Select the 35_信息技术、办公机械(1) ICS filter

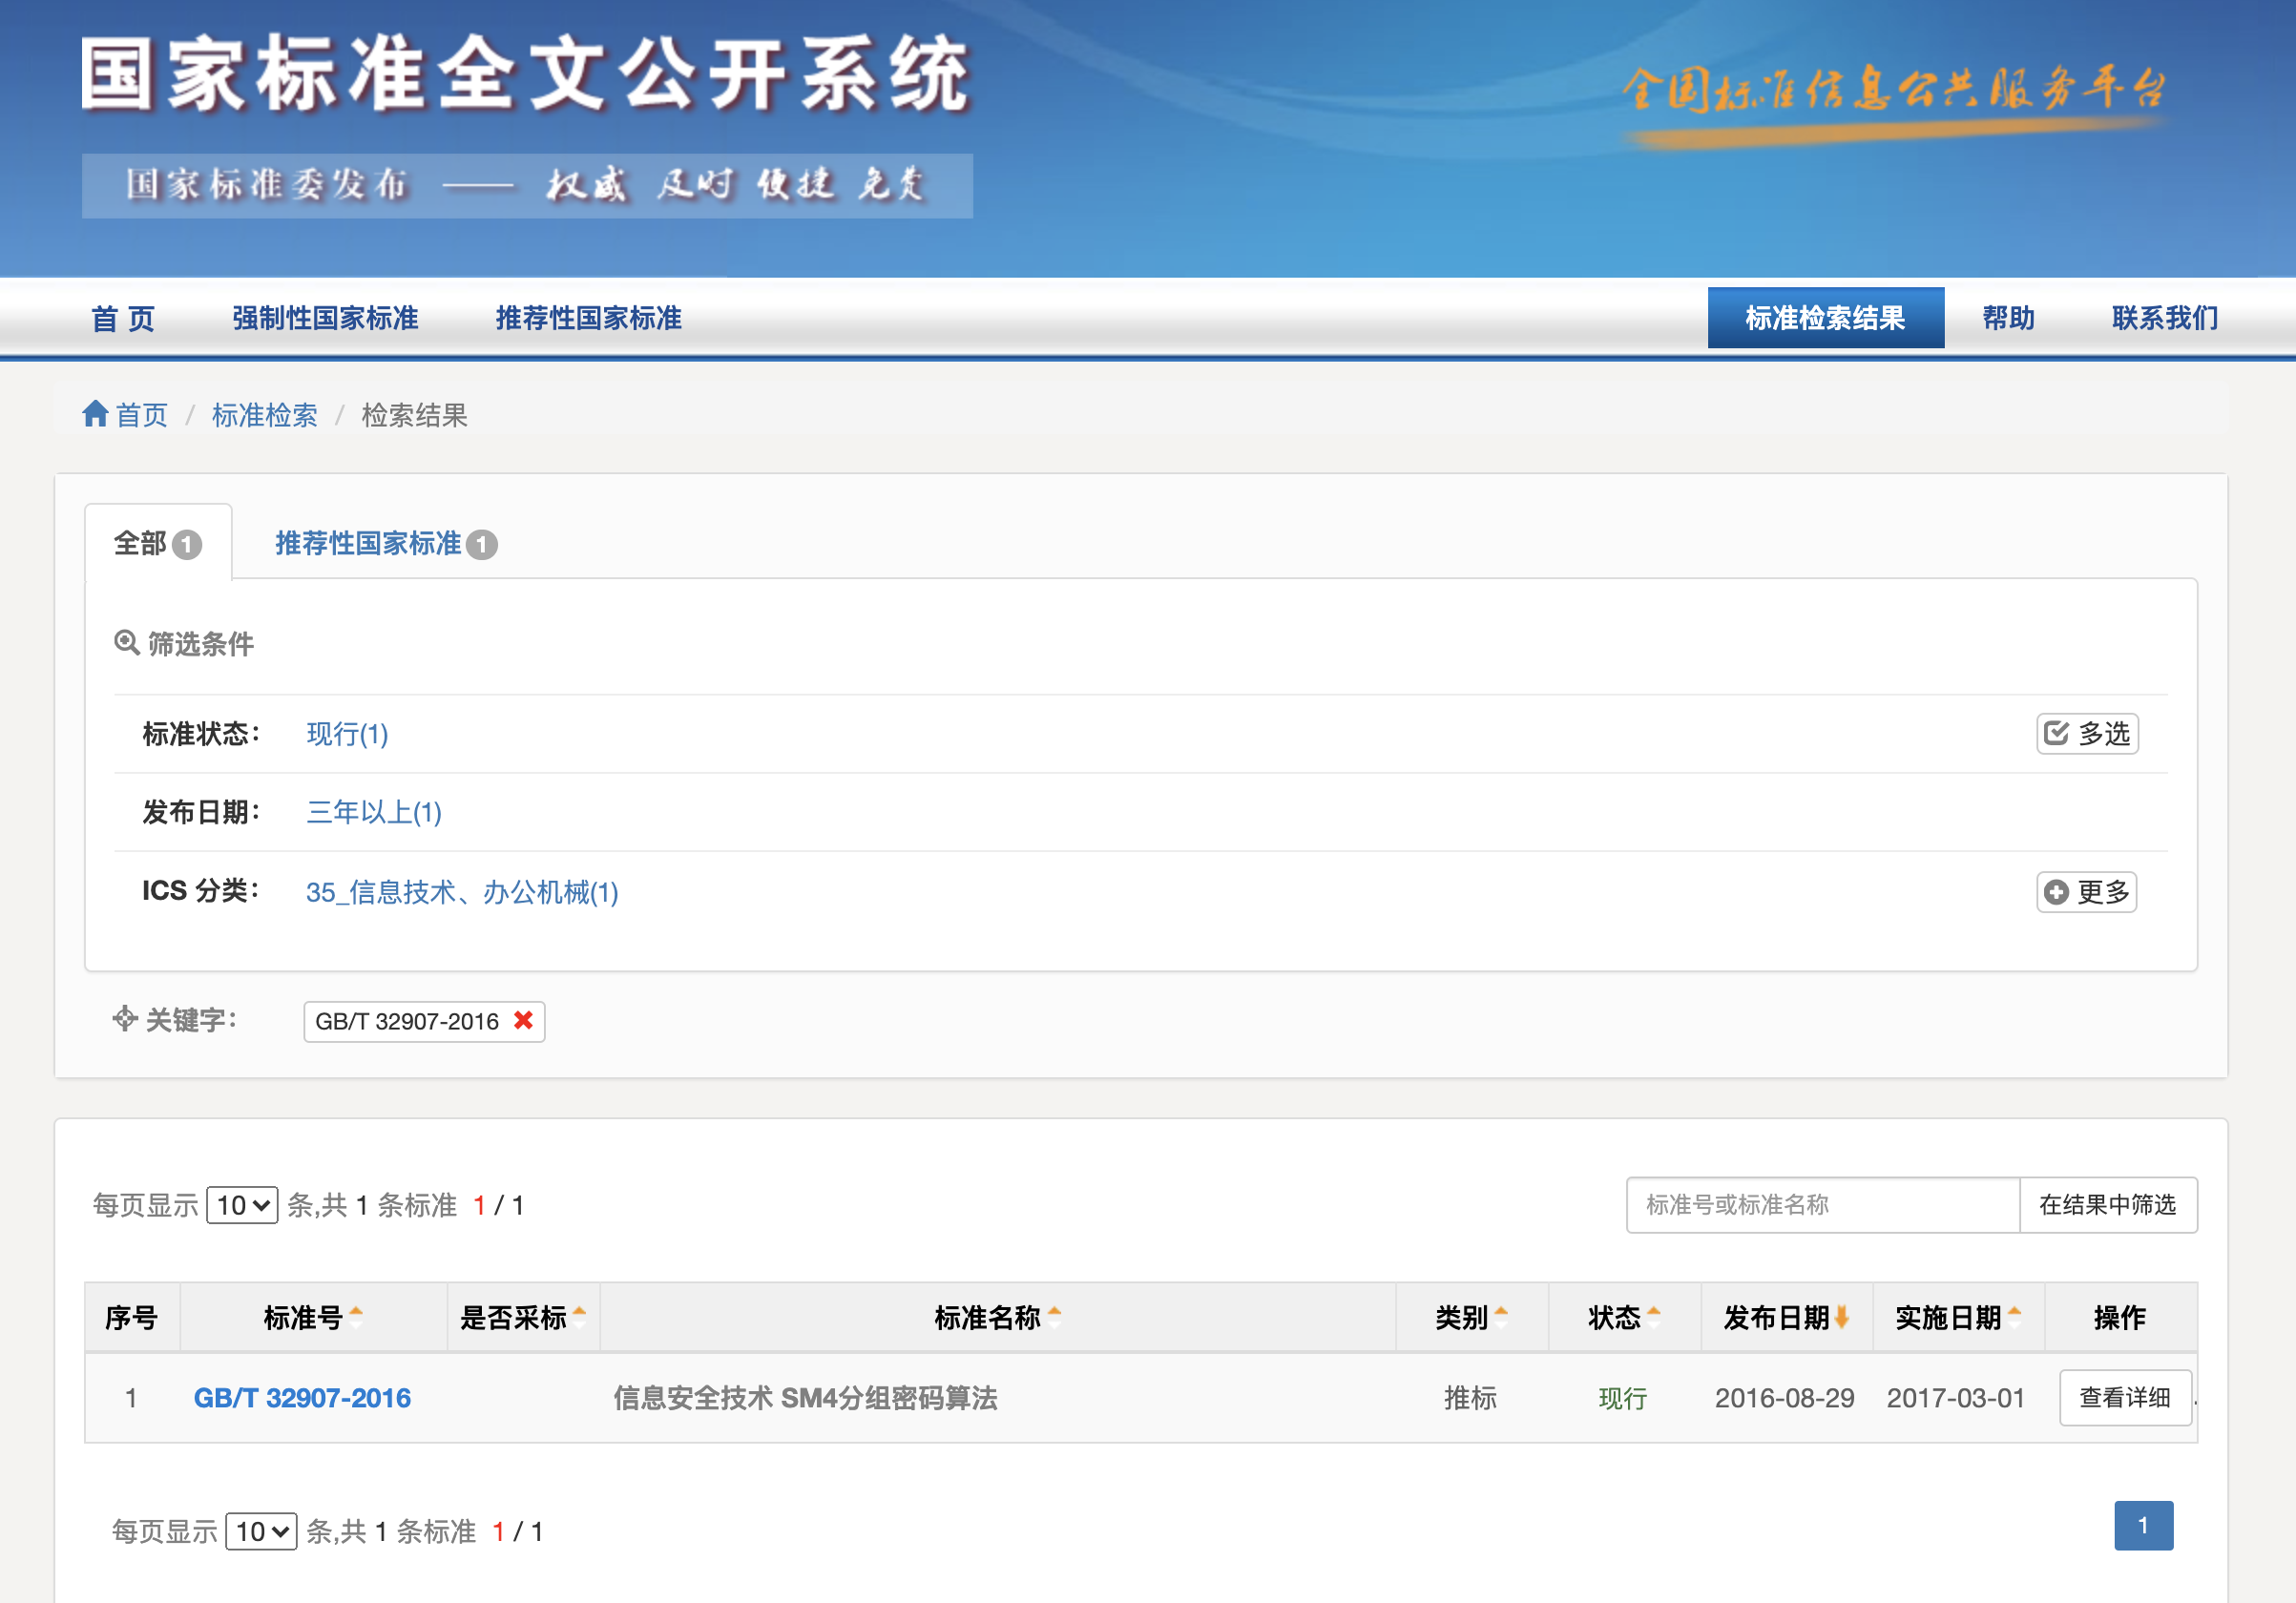point(462,892)
